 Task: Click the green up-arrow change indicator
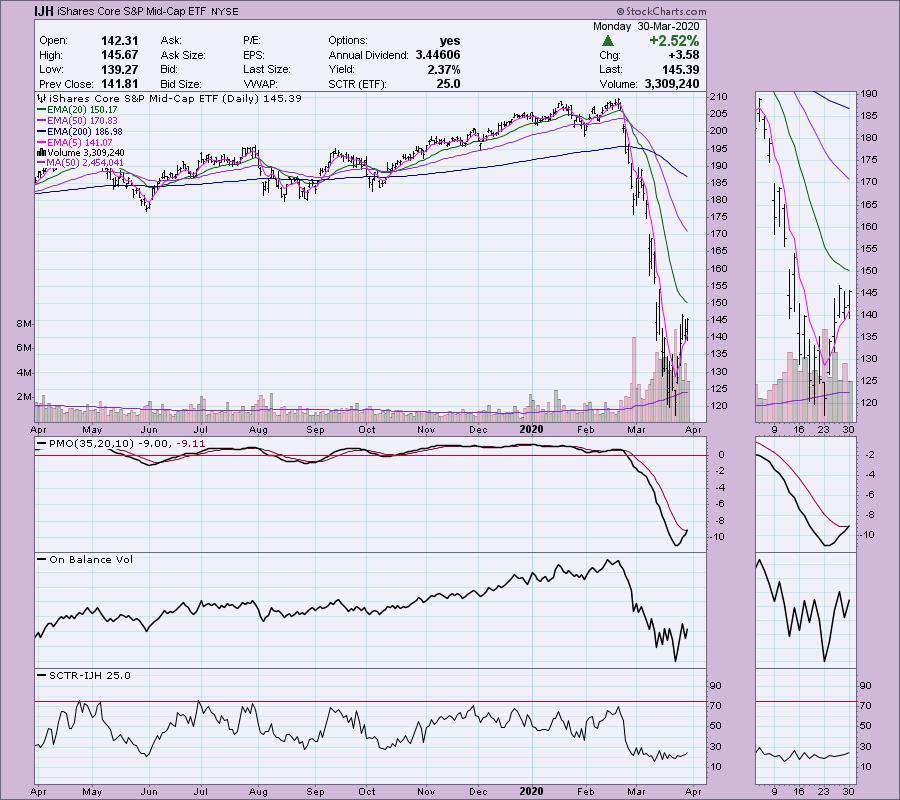tap(607, 41)
